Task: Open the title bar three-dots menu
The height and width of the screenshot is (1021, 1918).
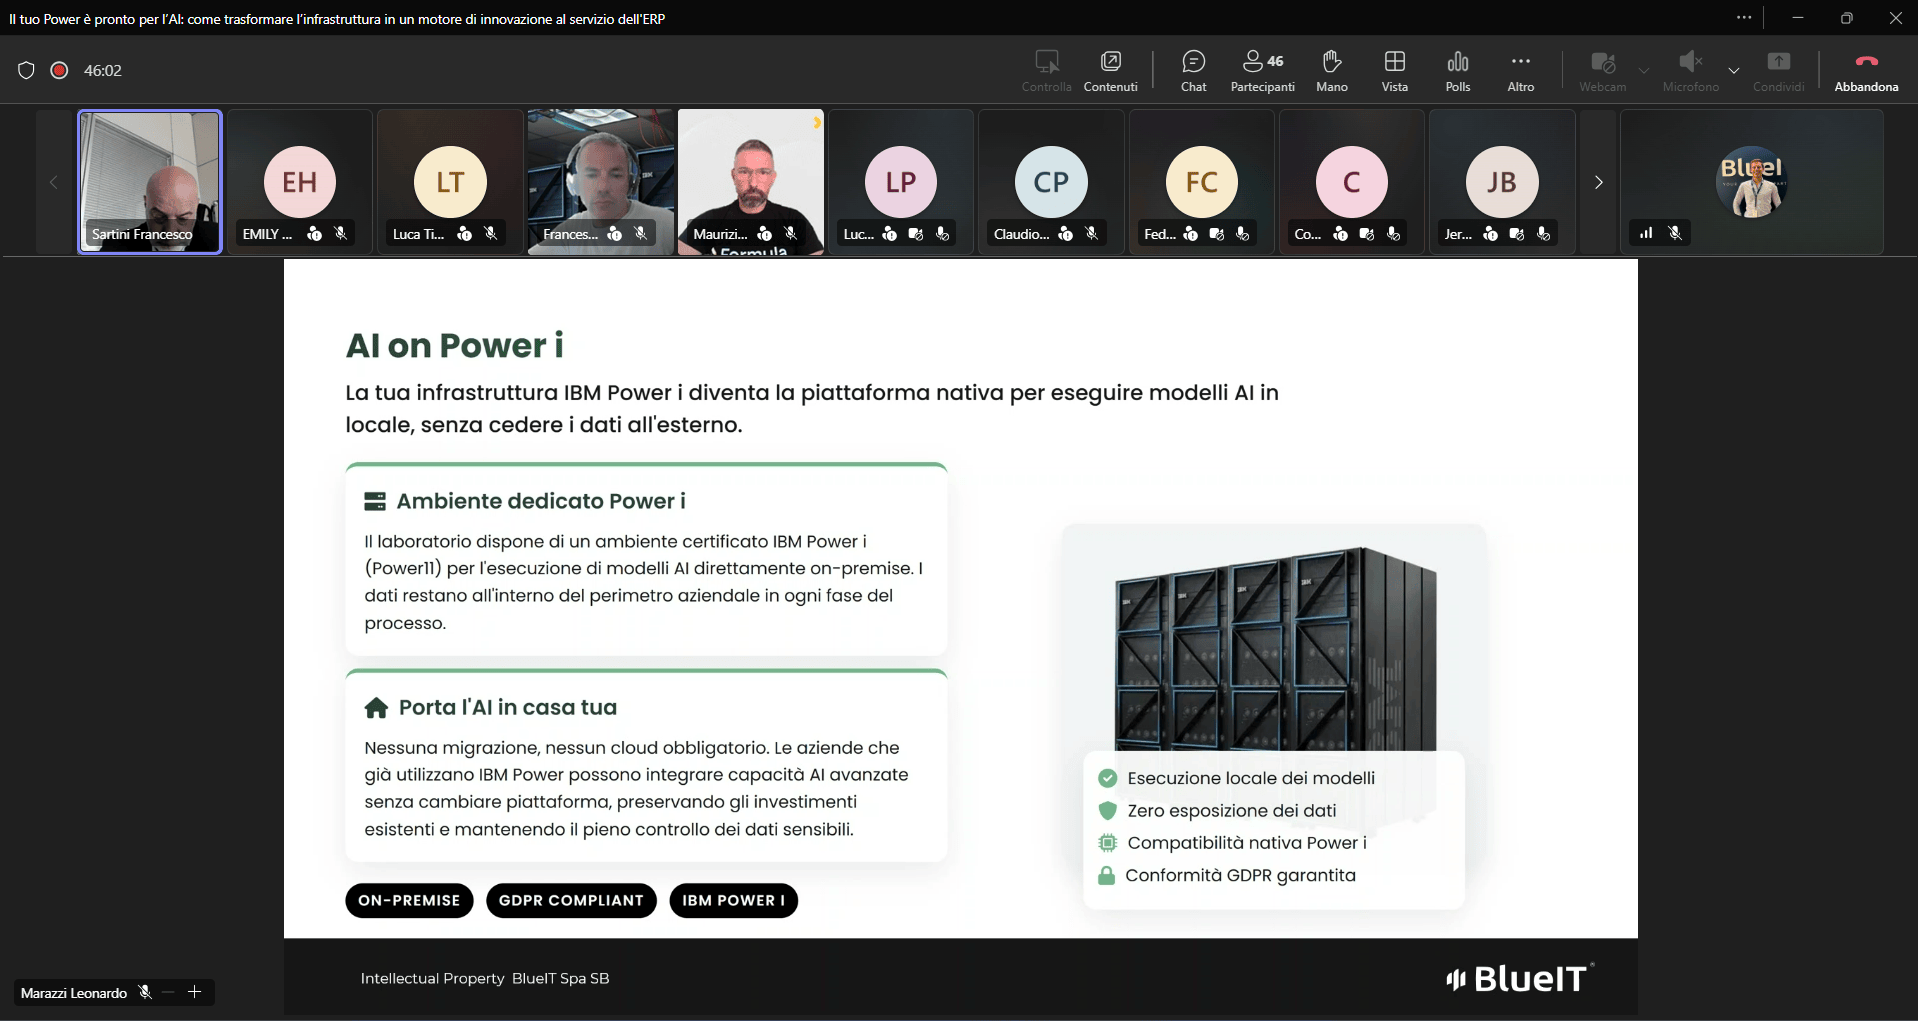Action: pyautogui.click(x=1744, y=18)
